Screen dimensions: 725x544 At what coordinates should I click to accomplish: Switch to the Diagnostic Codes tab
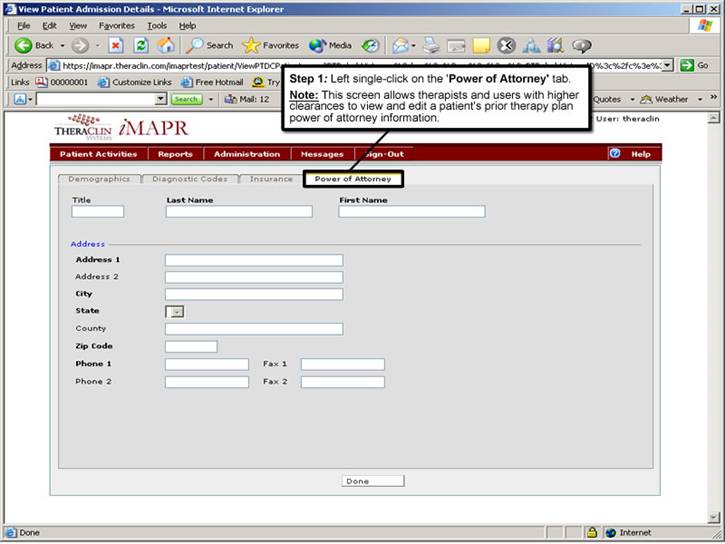[191, 179]
